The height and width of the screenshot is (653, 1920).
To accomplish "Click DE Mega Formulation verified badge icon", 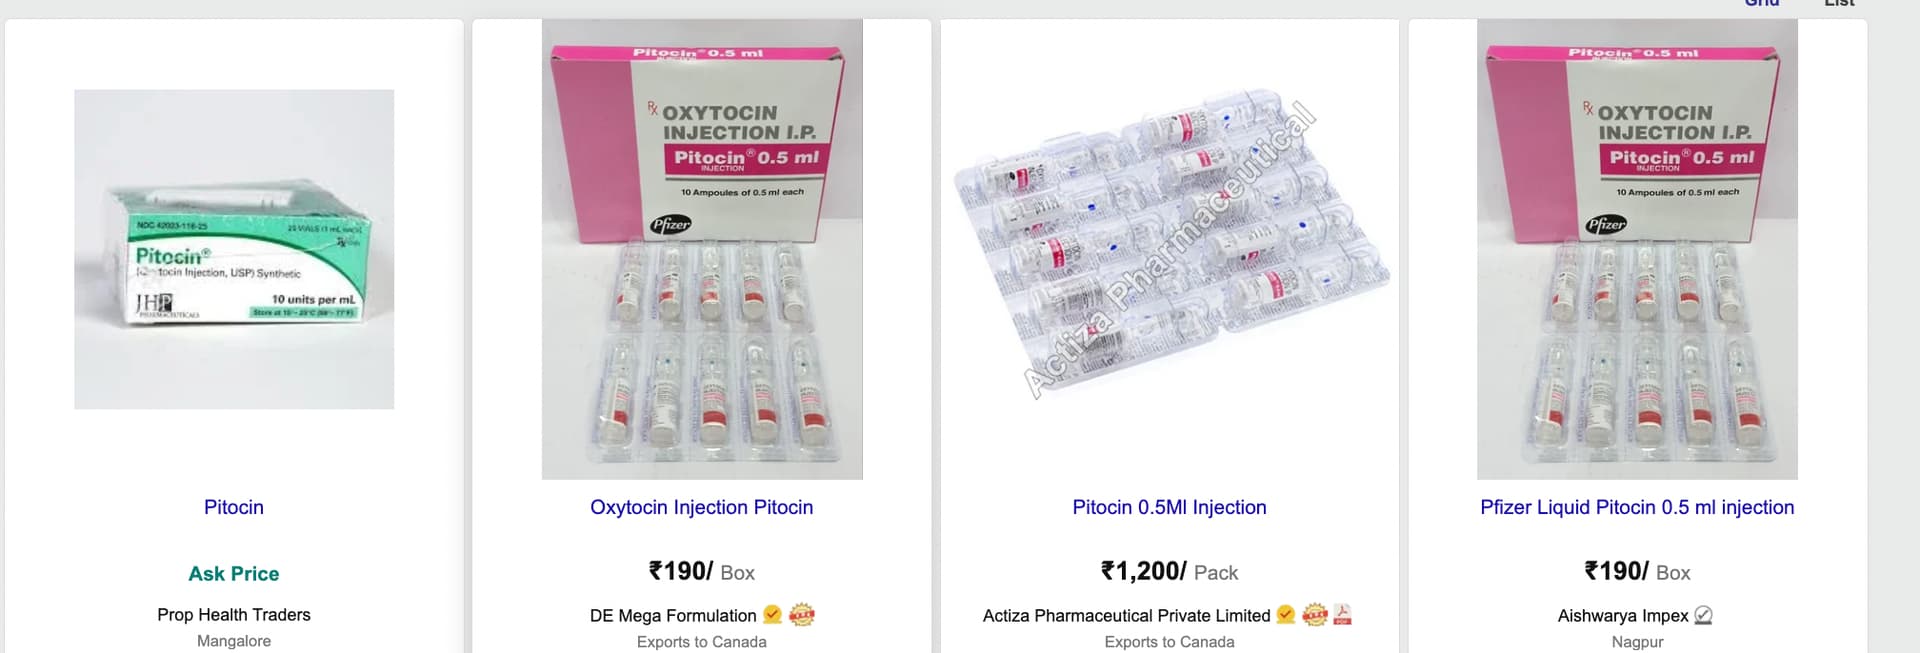I will [772, 615].
